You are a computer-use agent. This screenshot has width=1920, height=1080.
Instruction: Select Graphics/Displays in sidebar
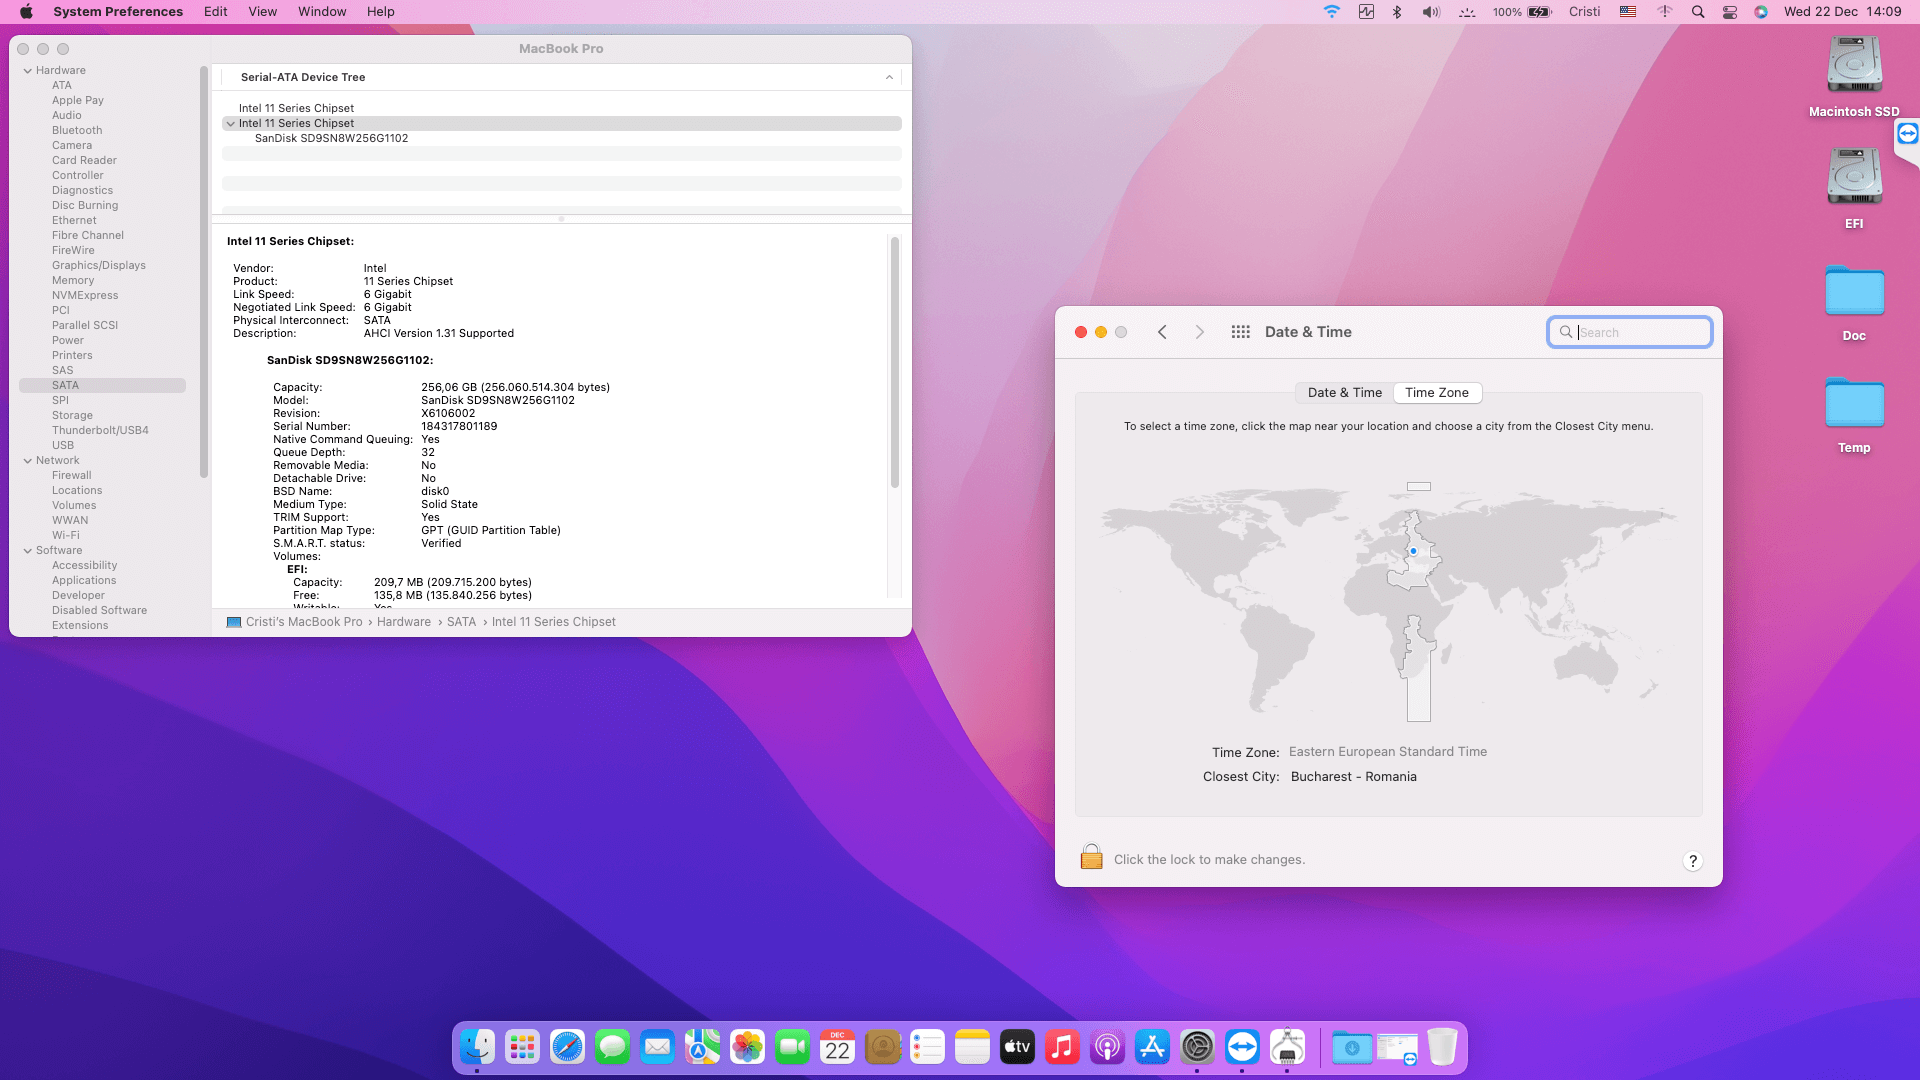click(99, 266)
